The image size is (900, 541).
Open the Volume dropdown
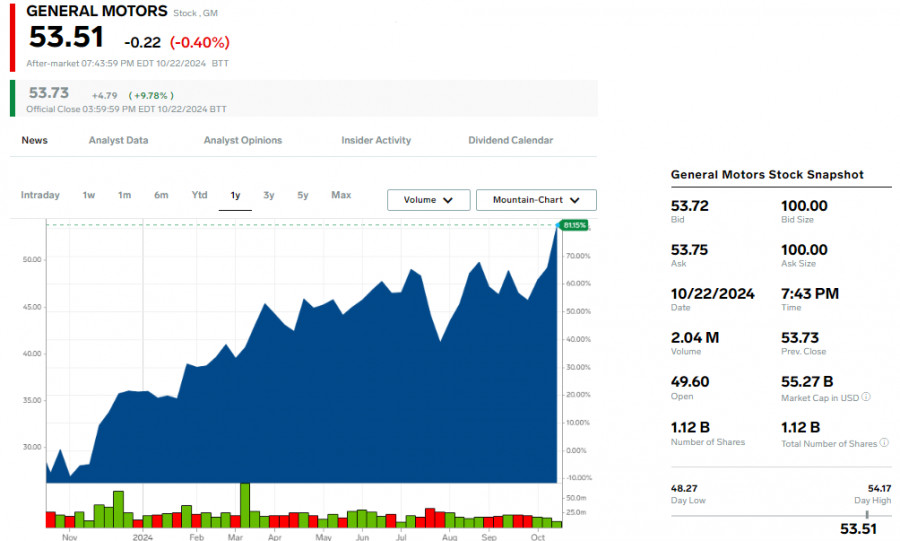click(x=429, y=200)
